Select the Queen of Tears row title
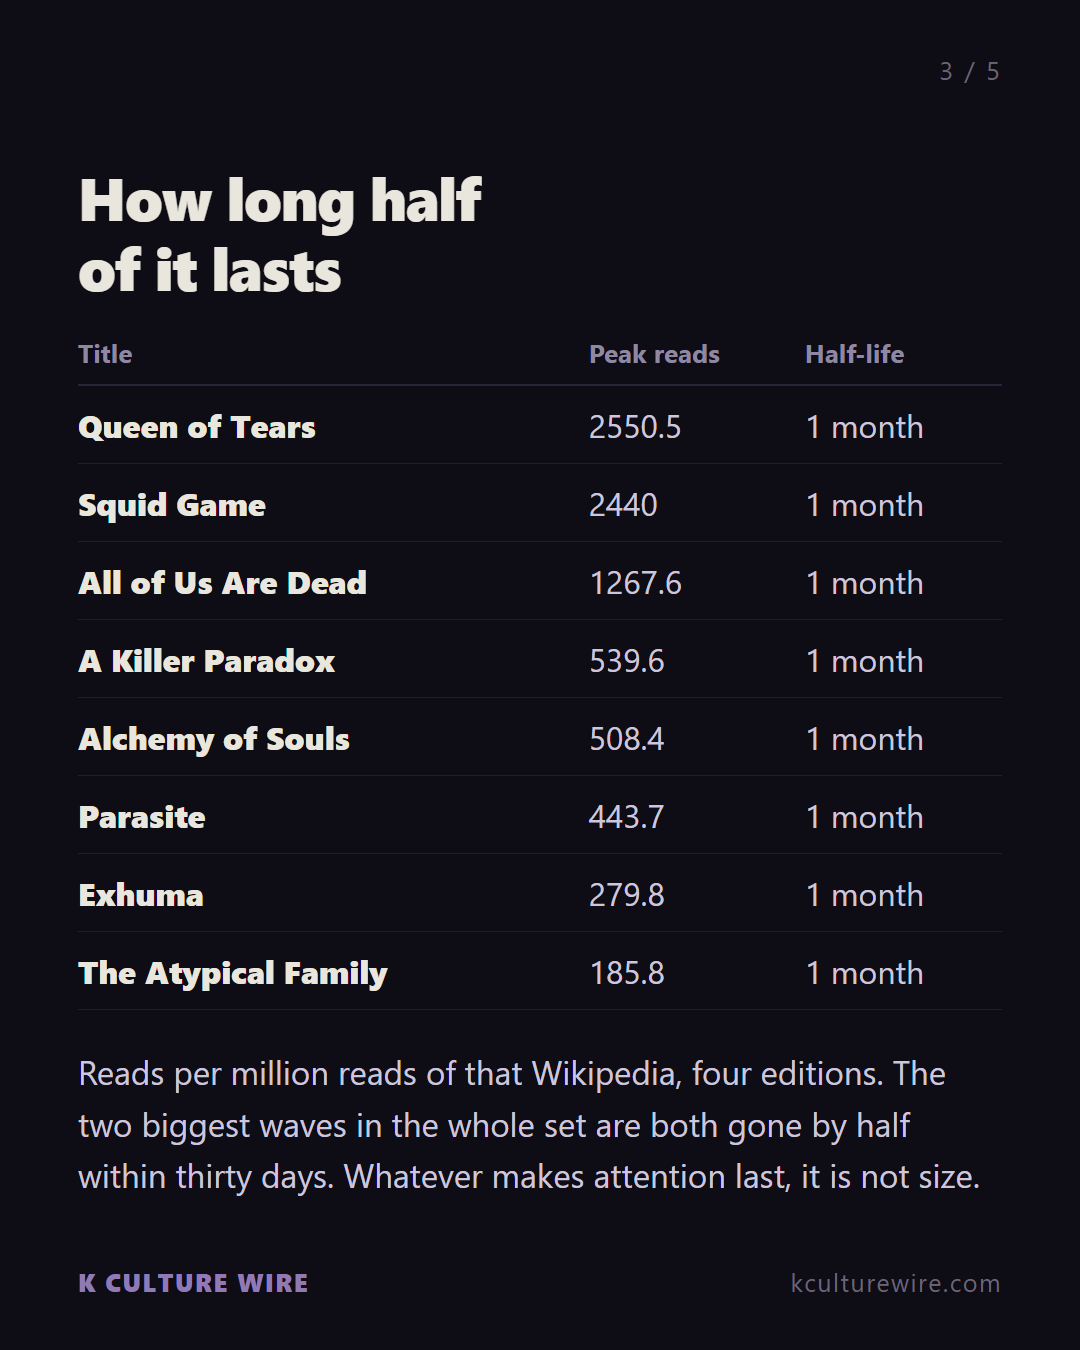 click(x=197, y=427)
